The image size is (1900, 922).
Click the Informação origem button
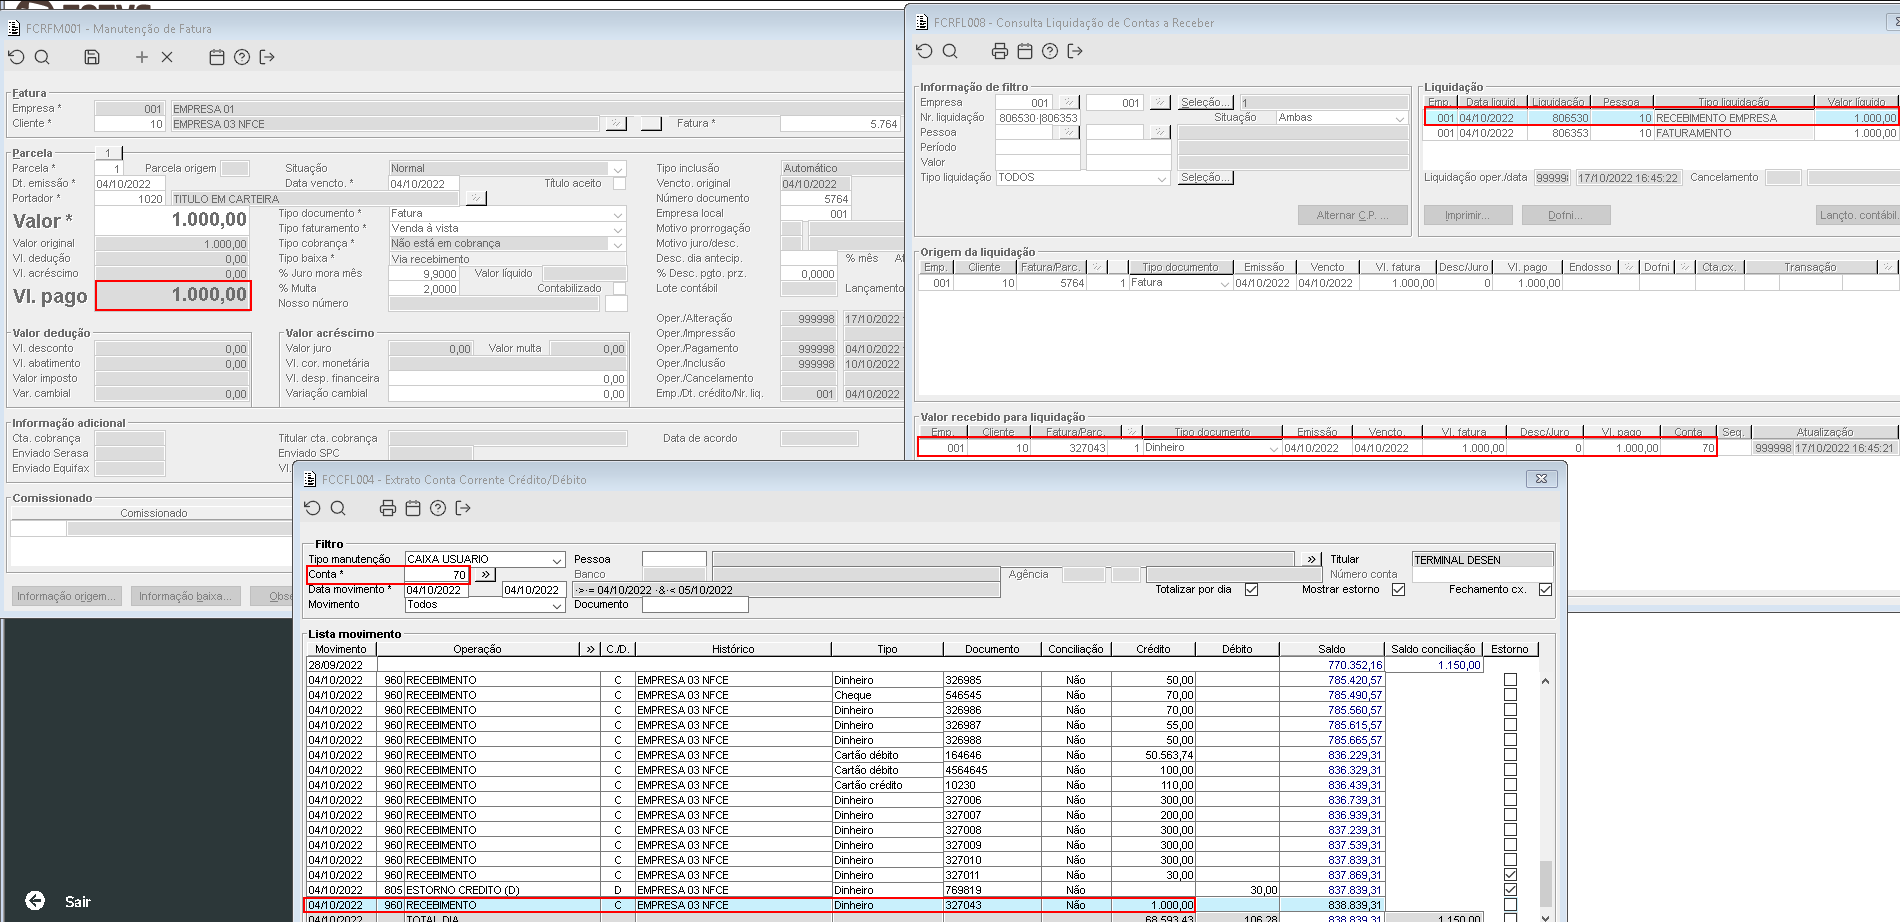(66, 596)
